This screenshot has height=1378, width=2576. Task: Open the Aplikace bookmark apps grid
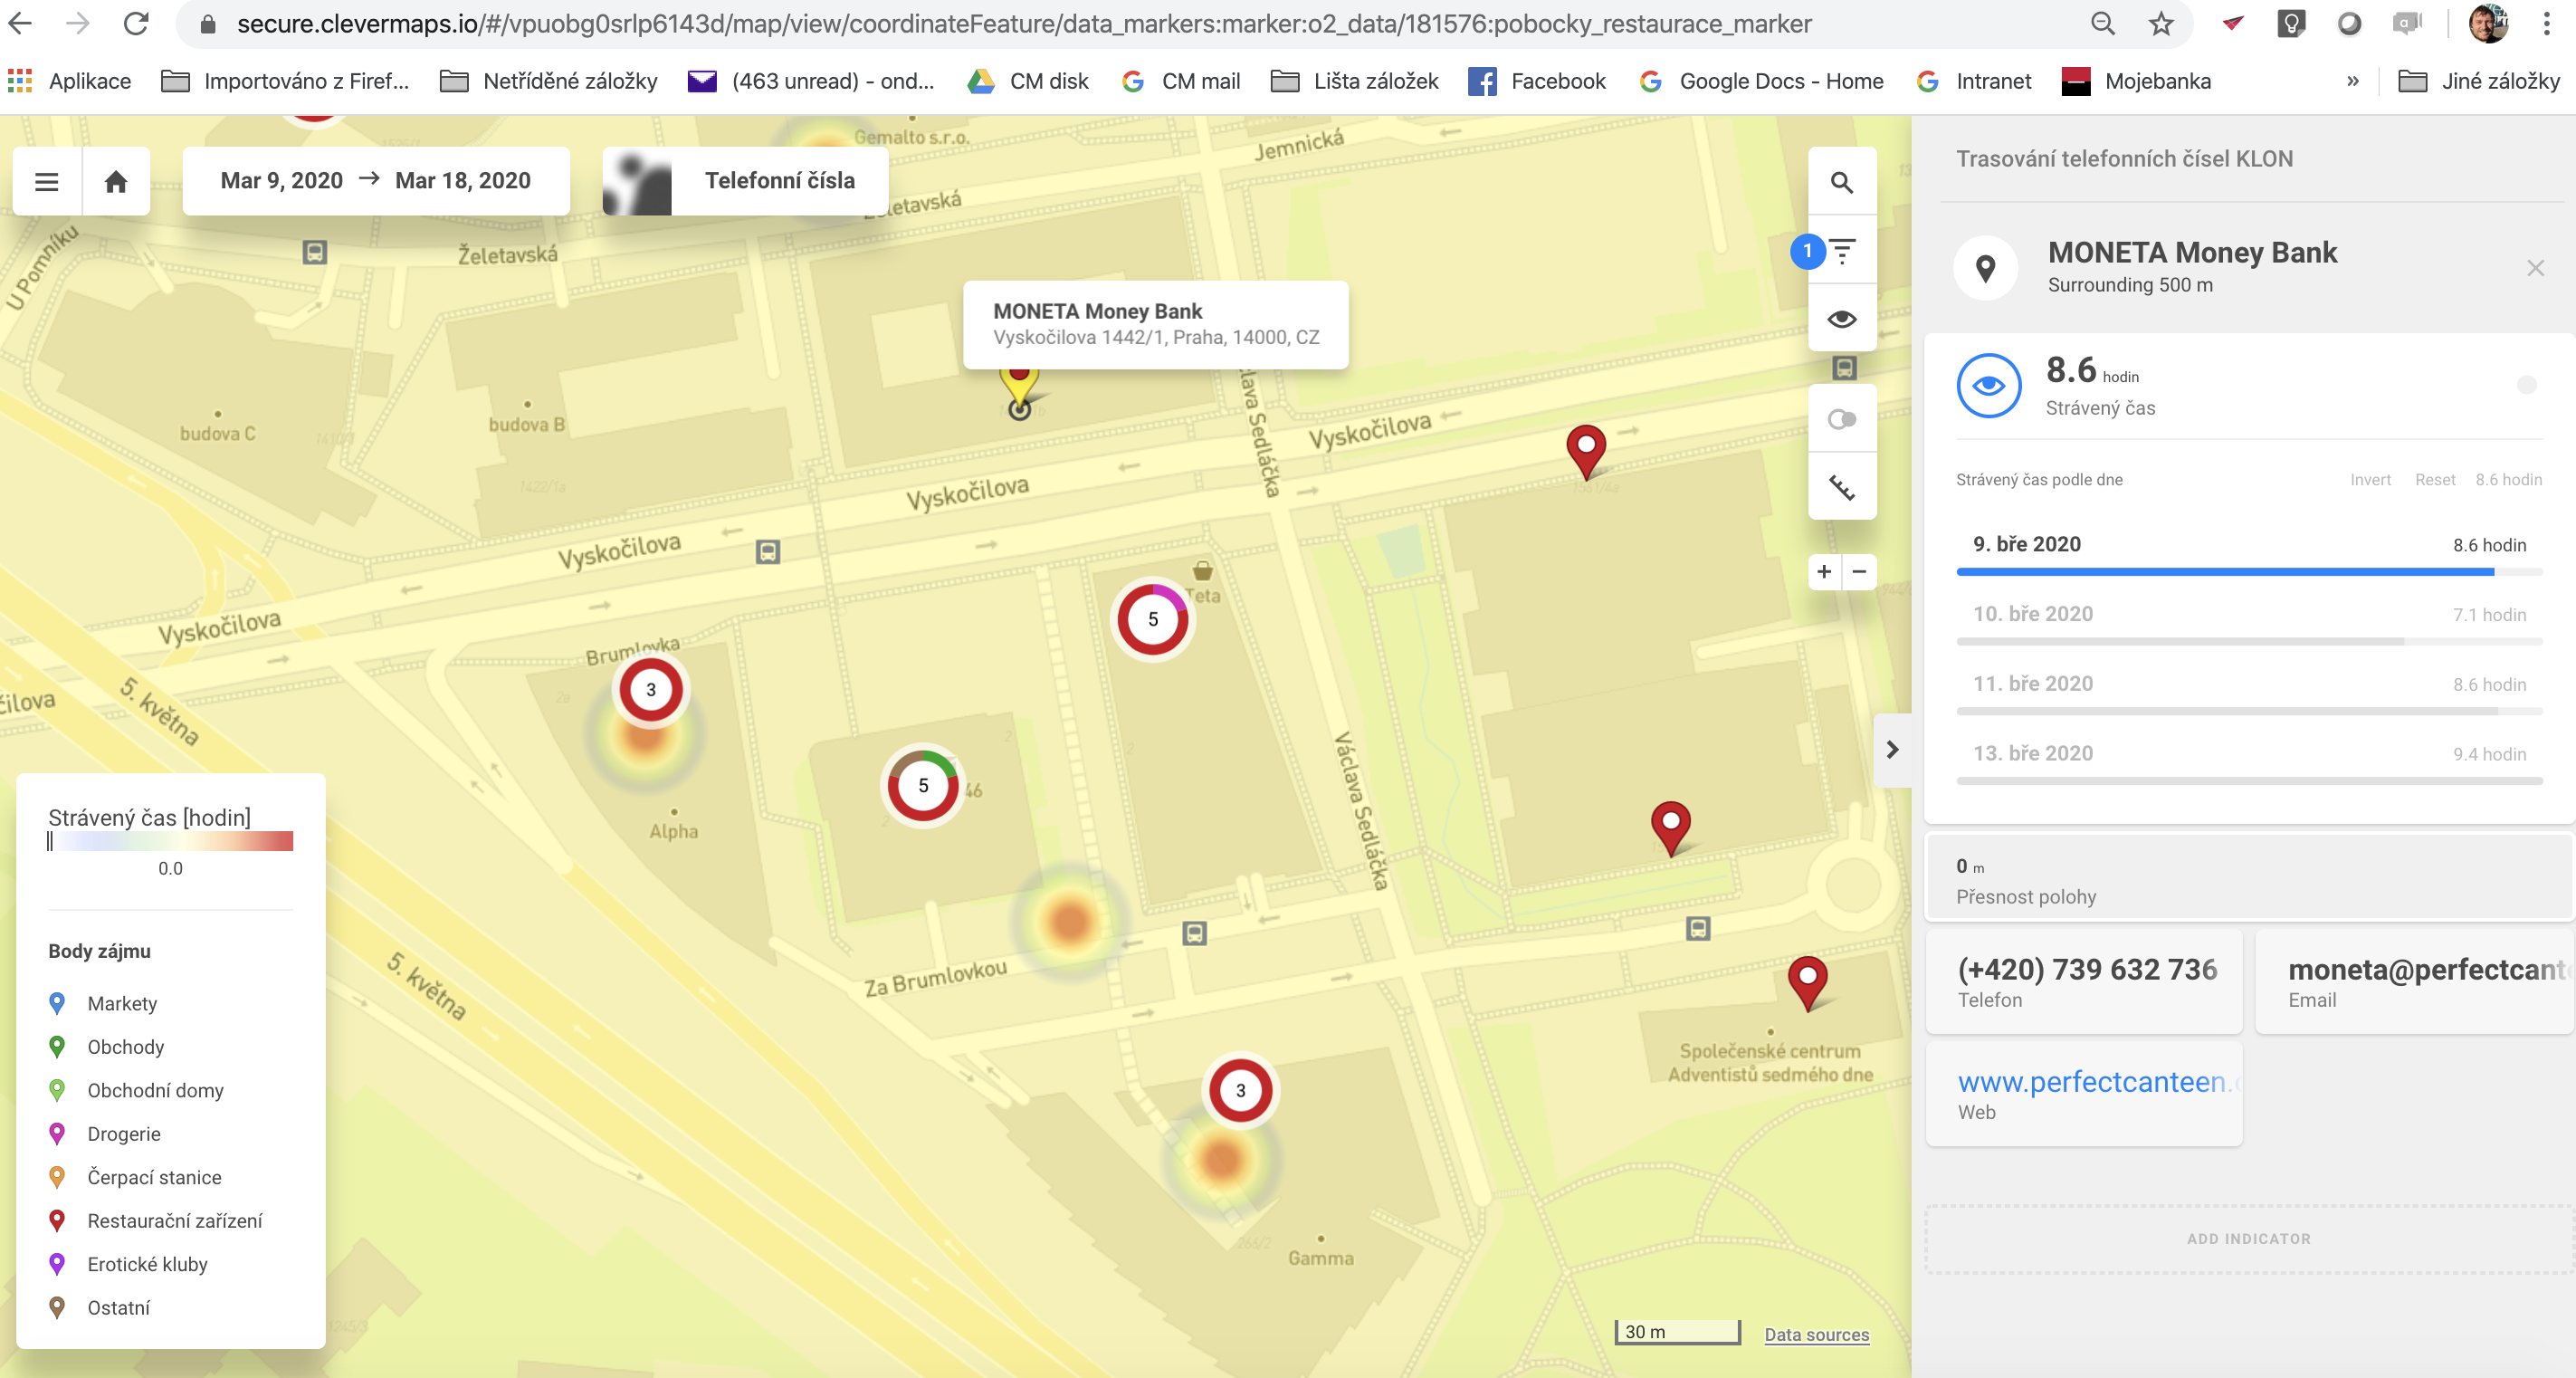click(69, 81)
